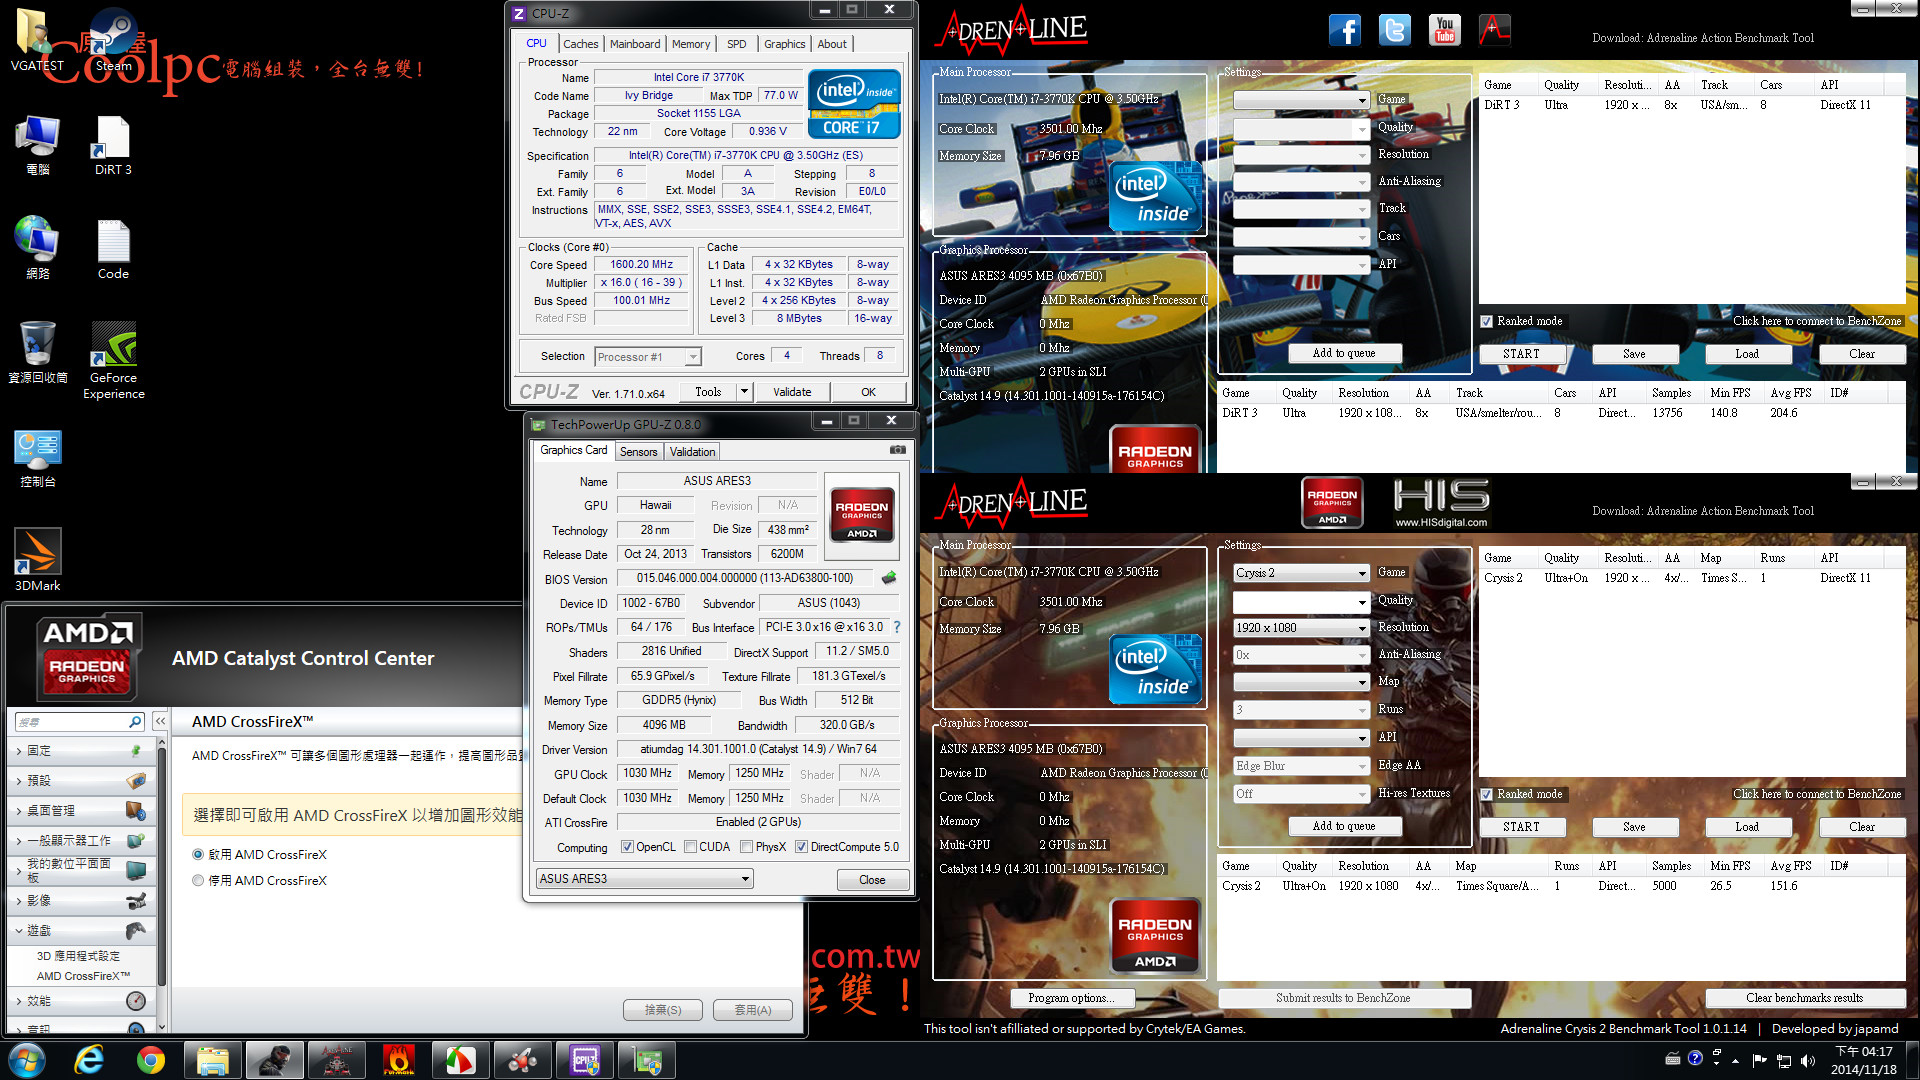Select 3D 應用程式設定 in Catalyst sidebar
The image size is (1920, 1080).
click(78, 956)
